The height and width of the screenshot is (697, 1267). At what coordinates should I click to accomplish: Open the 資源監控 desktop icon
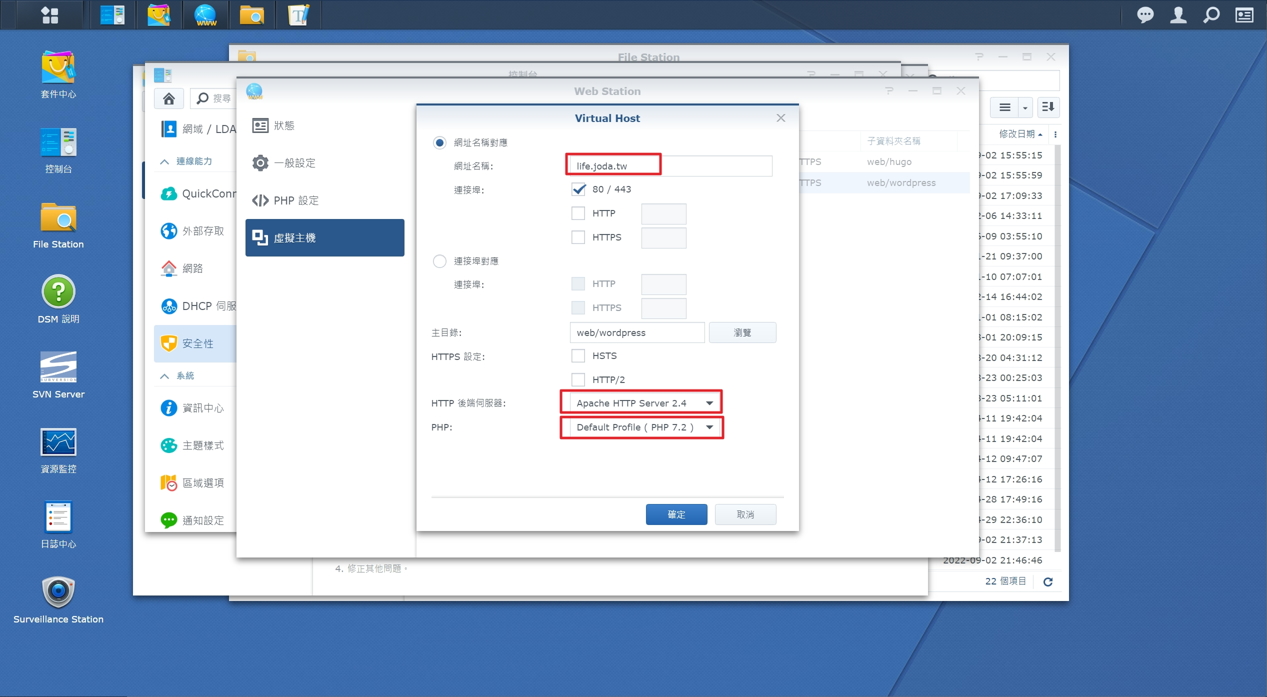click(x=58, y=450)
